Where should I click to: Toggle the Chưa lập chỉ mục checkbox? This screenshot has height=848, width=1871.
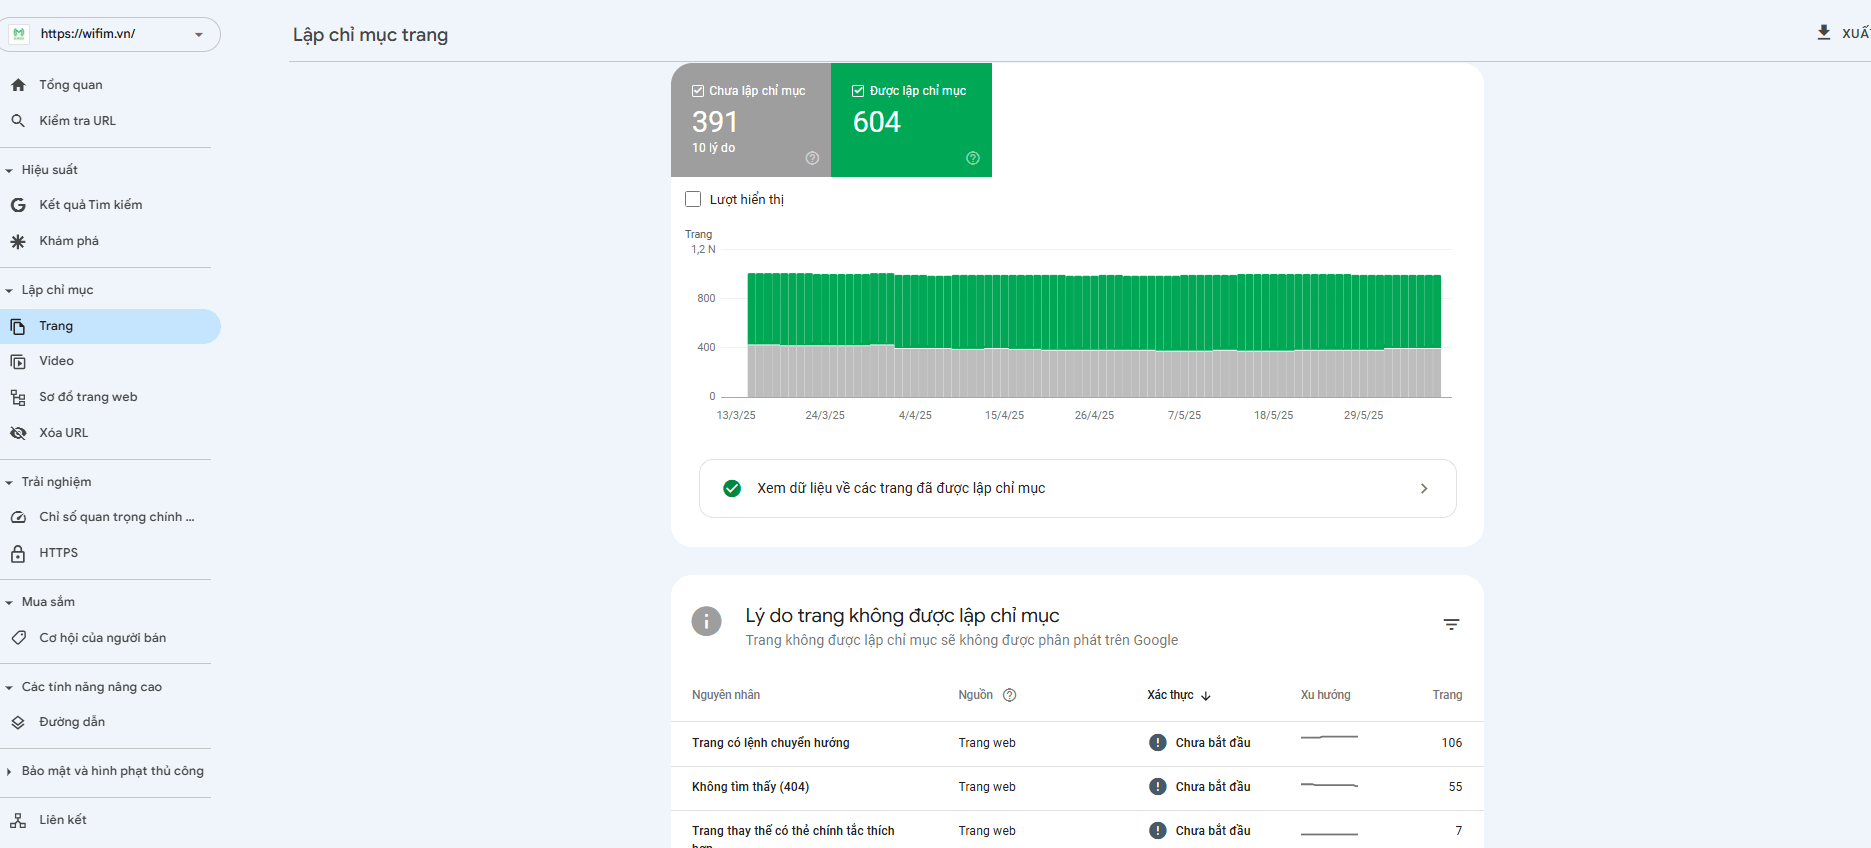click(698, 91)
